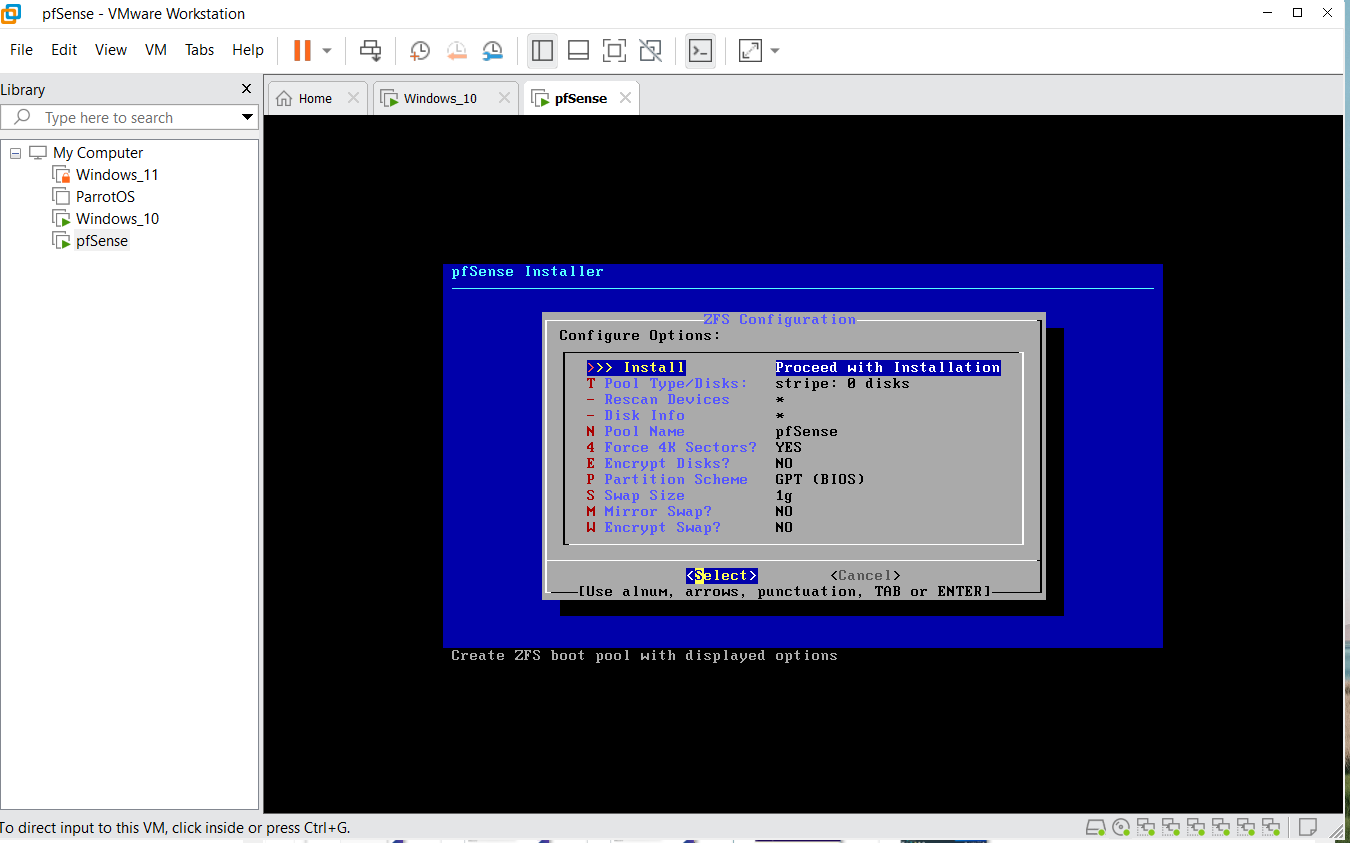The width and height of the screenshot is (1350, 843).
Task: Suspend the VM with the orange pause button
Action: click(x=302, y=50)
